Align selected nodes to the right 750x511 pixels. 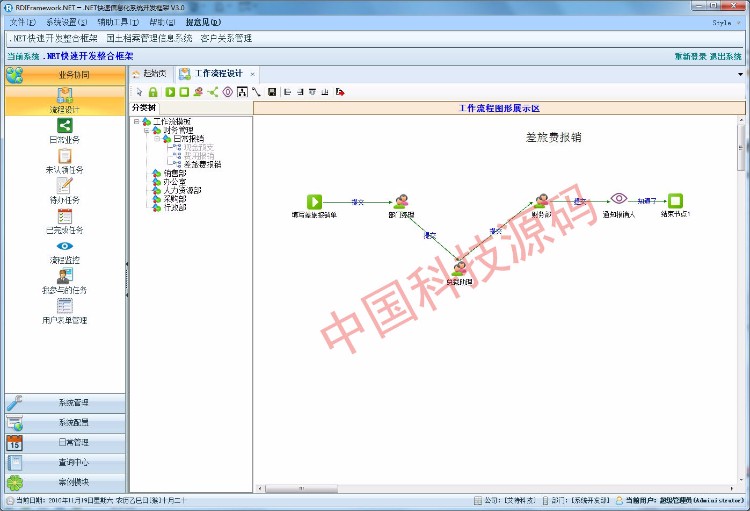(x=300, y=92)
